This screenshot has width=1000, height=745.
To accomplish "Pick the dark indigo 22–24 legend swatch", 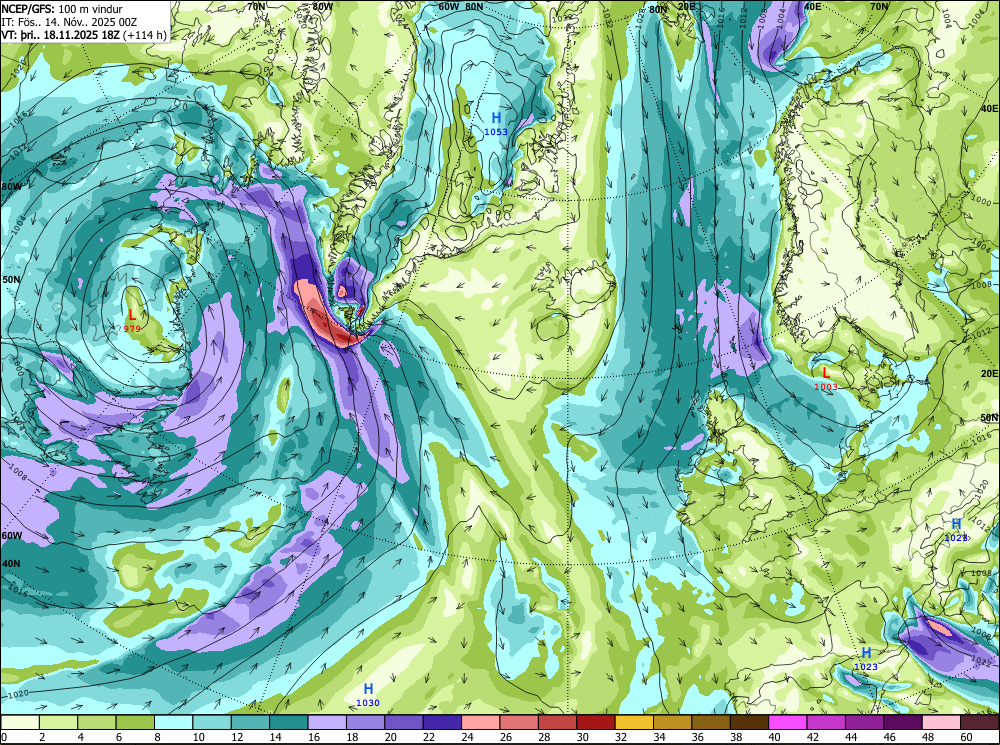I will (x=443, y=722).
